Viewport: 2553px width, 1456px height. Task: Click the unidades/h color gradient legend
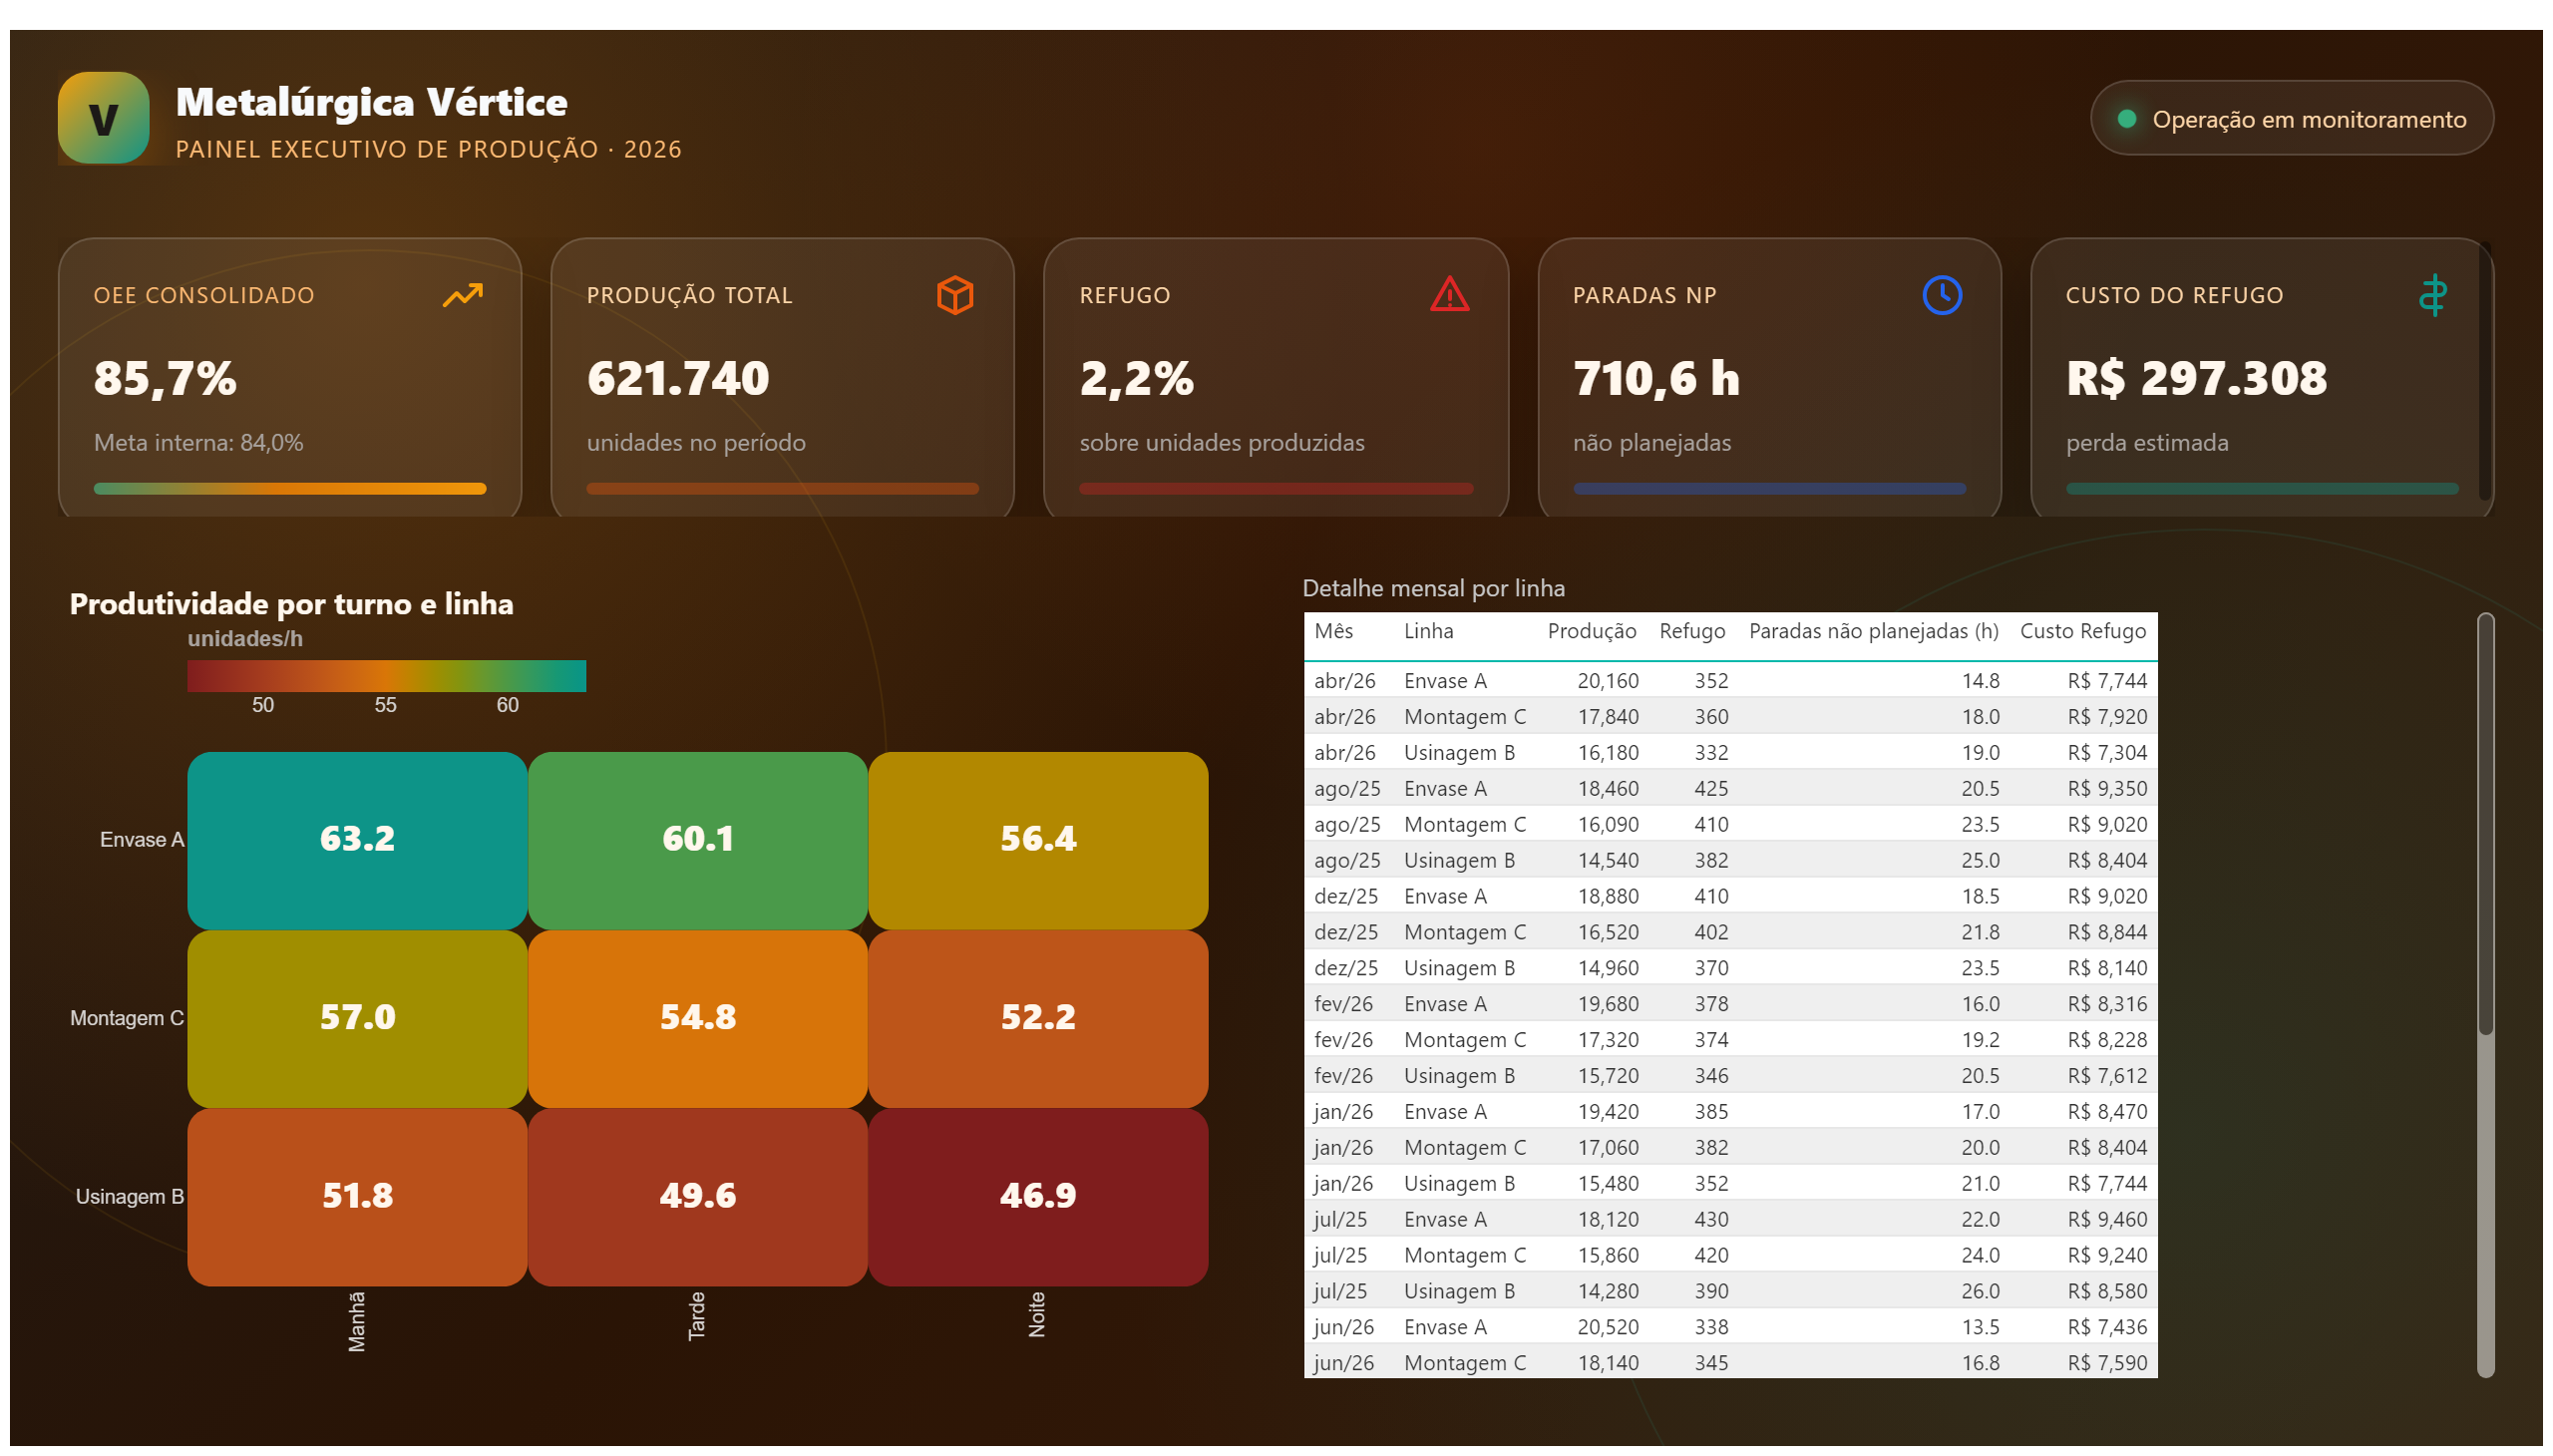click(386, 676)
